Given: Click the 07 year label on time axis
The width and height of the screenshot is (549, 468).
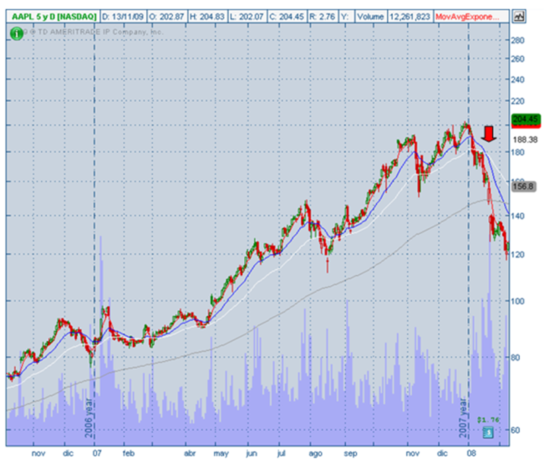Looking at the screenshot, I should point(97,453).
